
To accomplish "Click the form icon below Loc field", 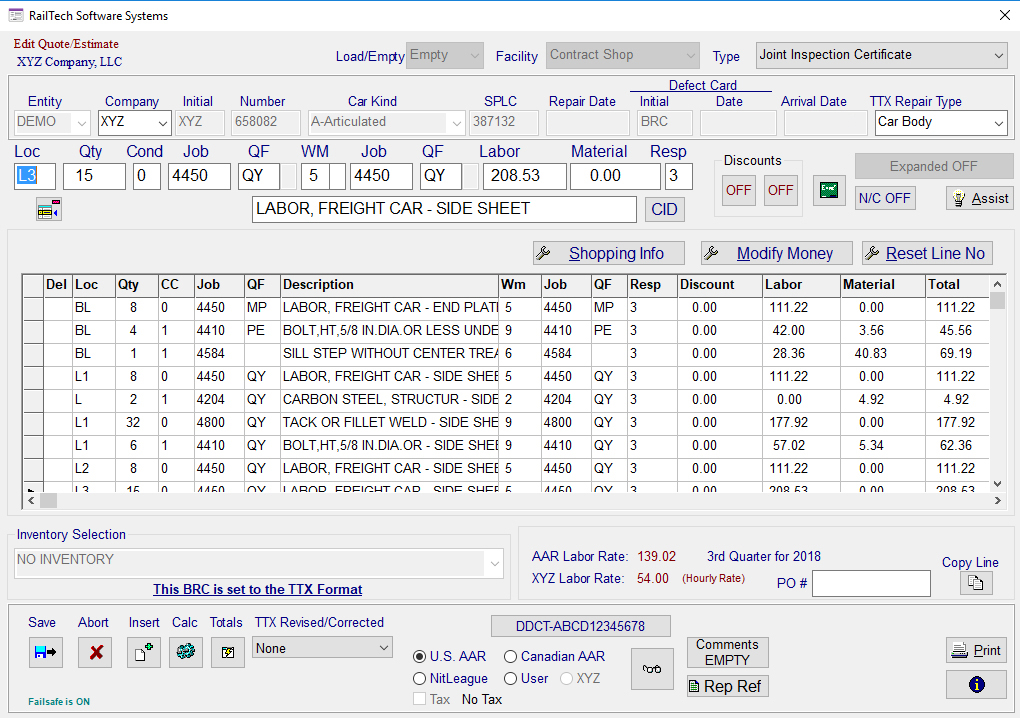I will pos(49,209).
